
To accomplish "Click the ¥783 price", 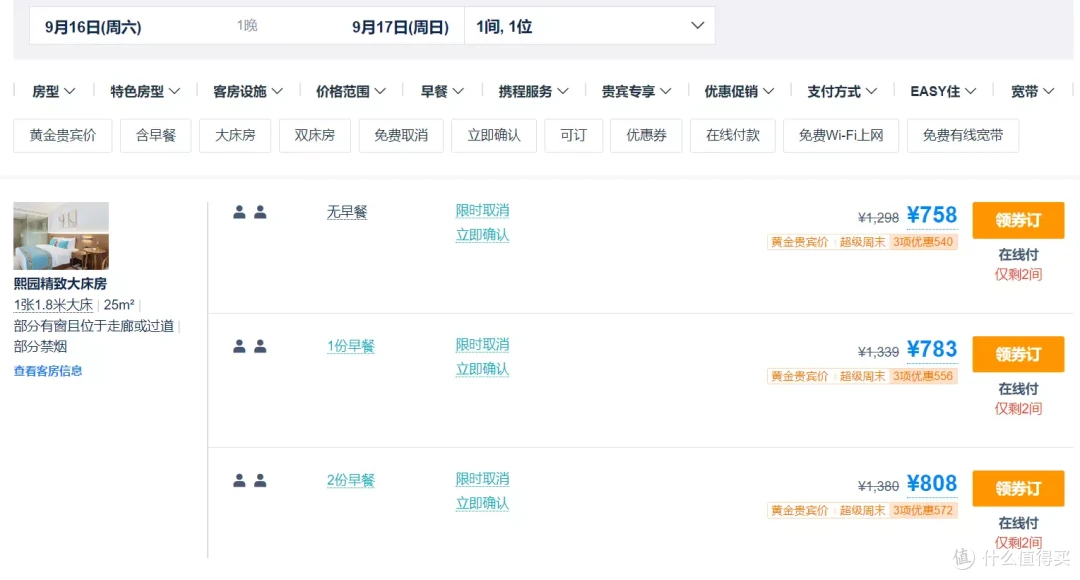I will pos(932,349).
